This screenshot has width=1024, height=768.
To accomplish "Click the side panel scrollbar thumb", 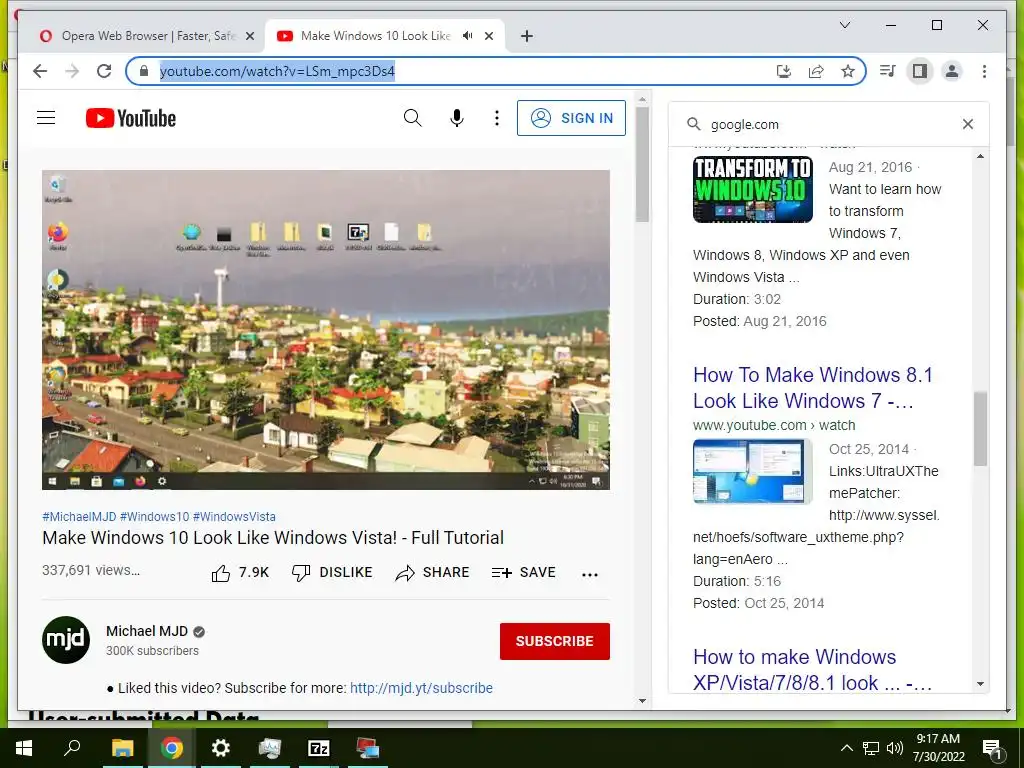I will tap(980, 429).
